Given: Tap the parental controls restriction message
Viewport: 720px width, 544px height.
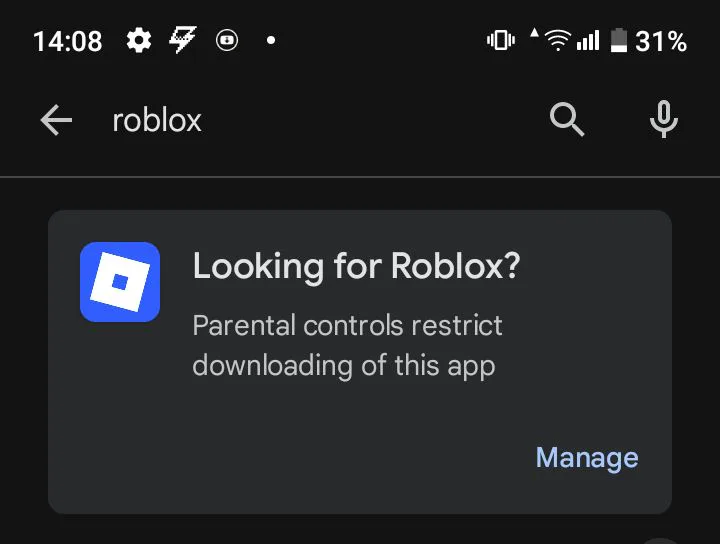Looking at the screenshot, I should 347,346.
